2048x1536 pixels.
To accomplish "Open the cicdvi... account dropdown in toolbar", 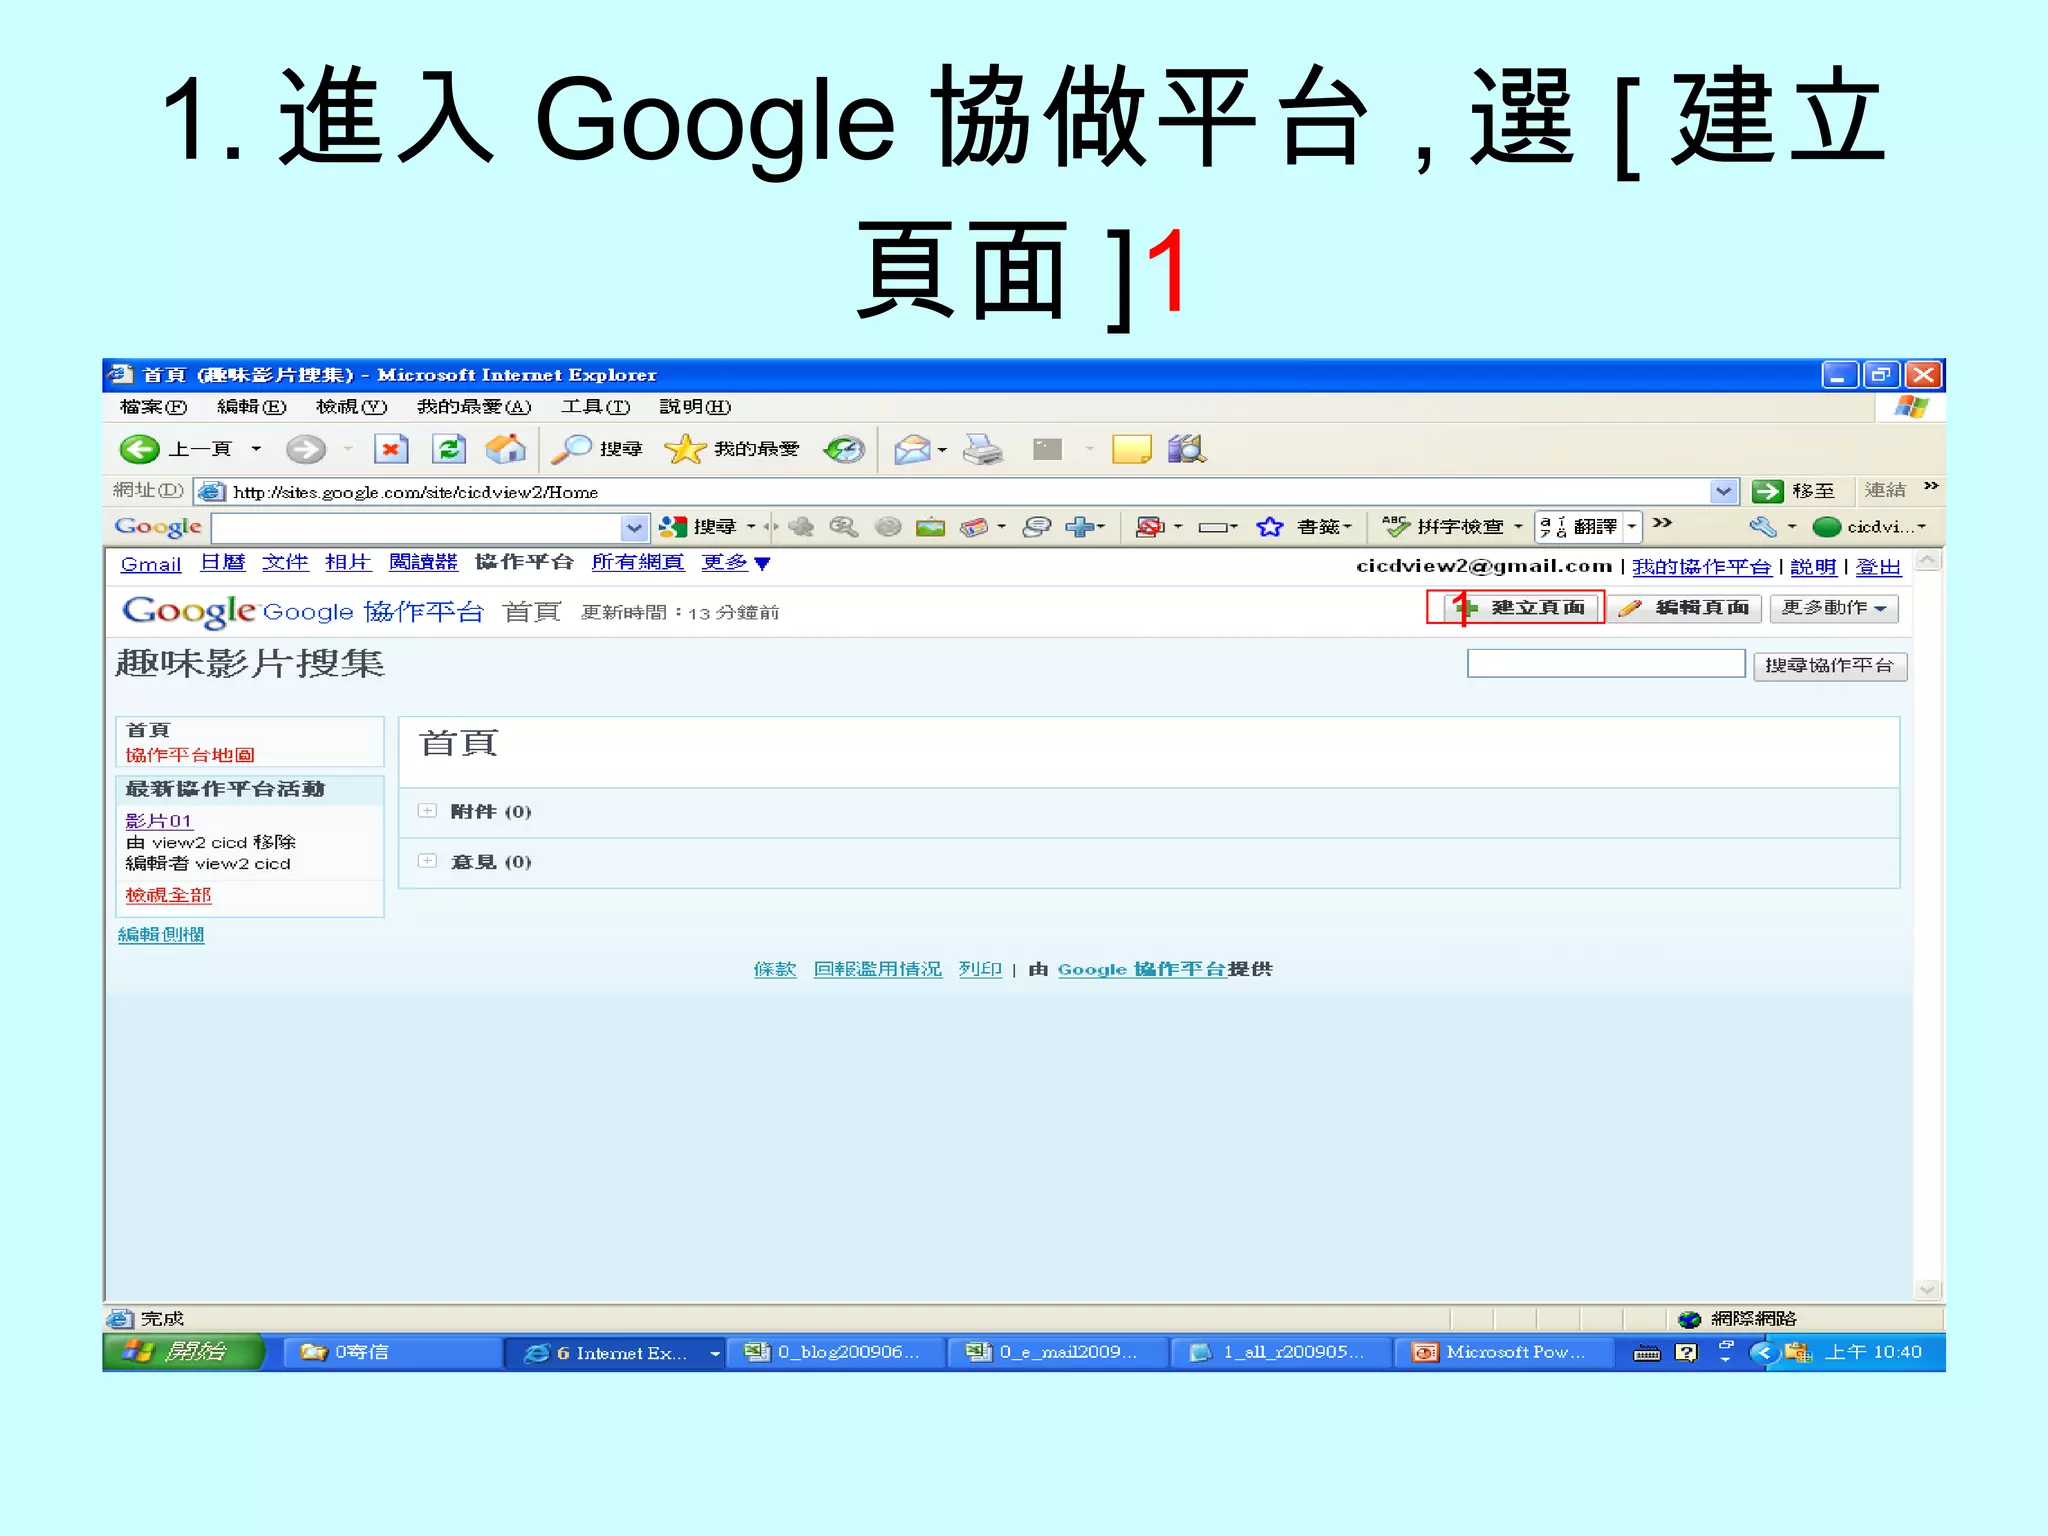I will coord(1870,526).
